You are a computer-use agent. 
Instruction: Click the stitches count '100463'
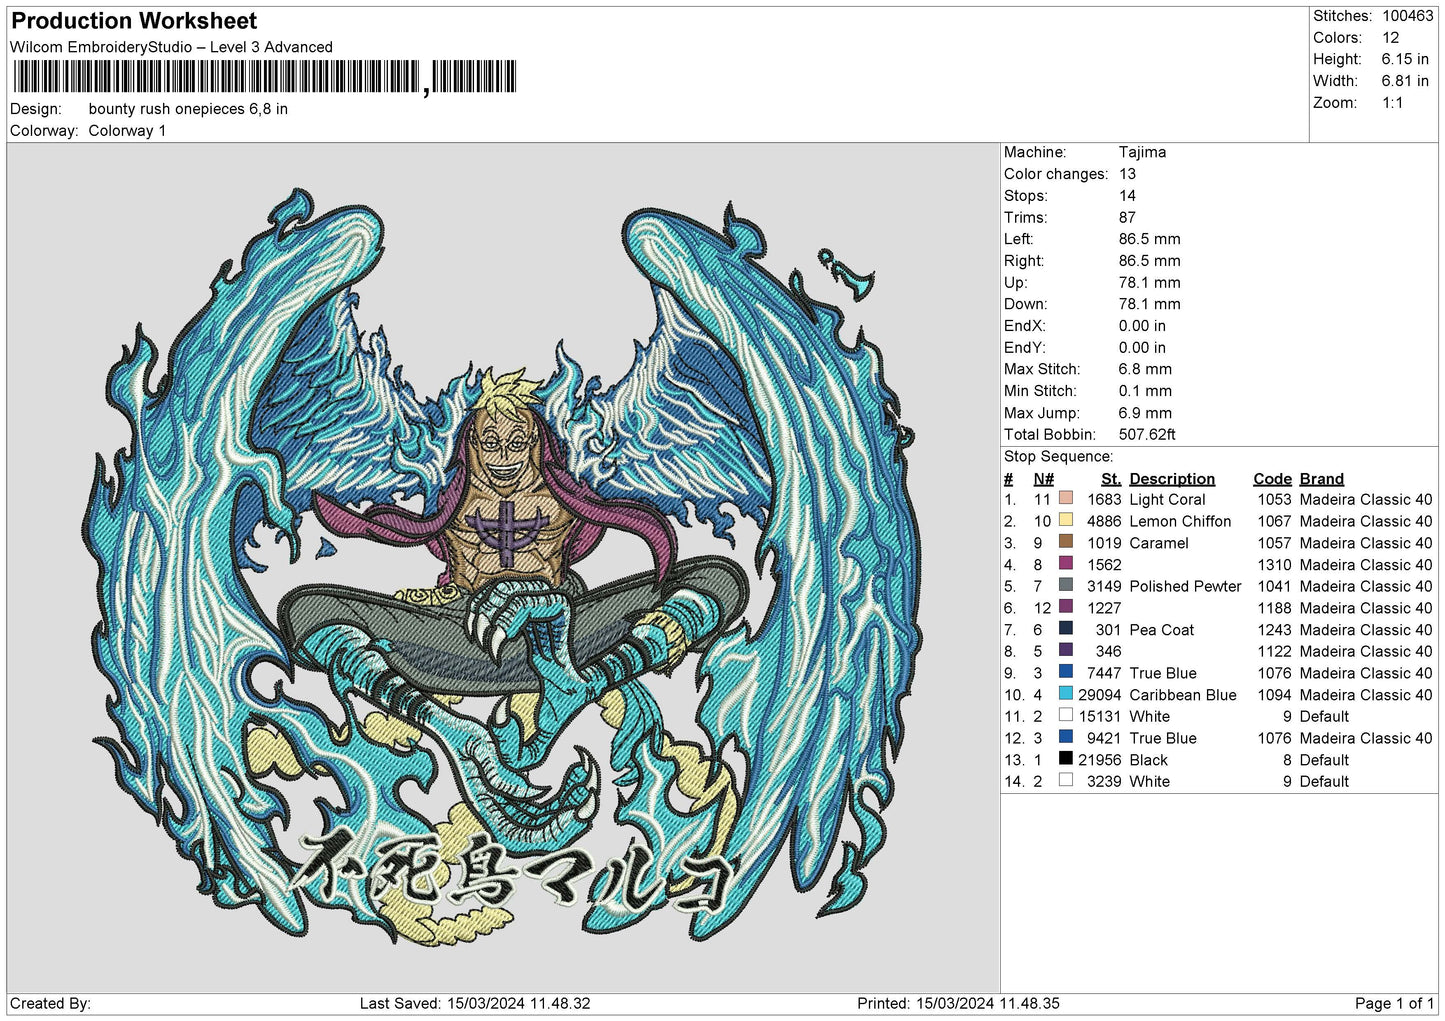(1407, 16)
